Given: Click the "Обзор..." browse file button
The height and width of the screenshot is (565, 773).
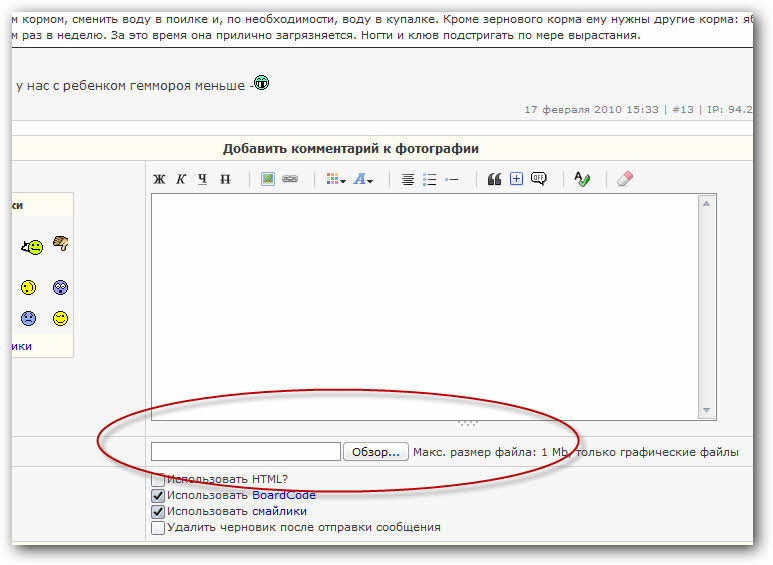Looking at the screenshot, I should point(377,452).
